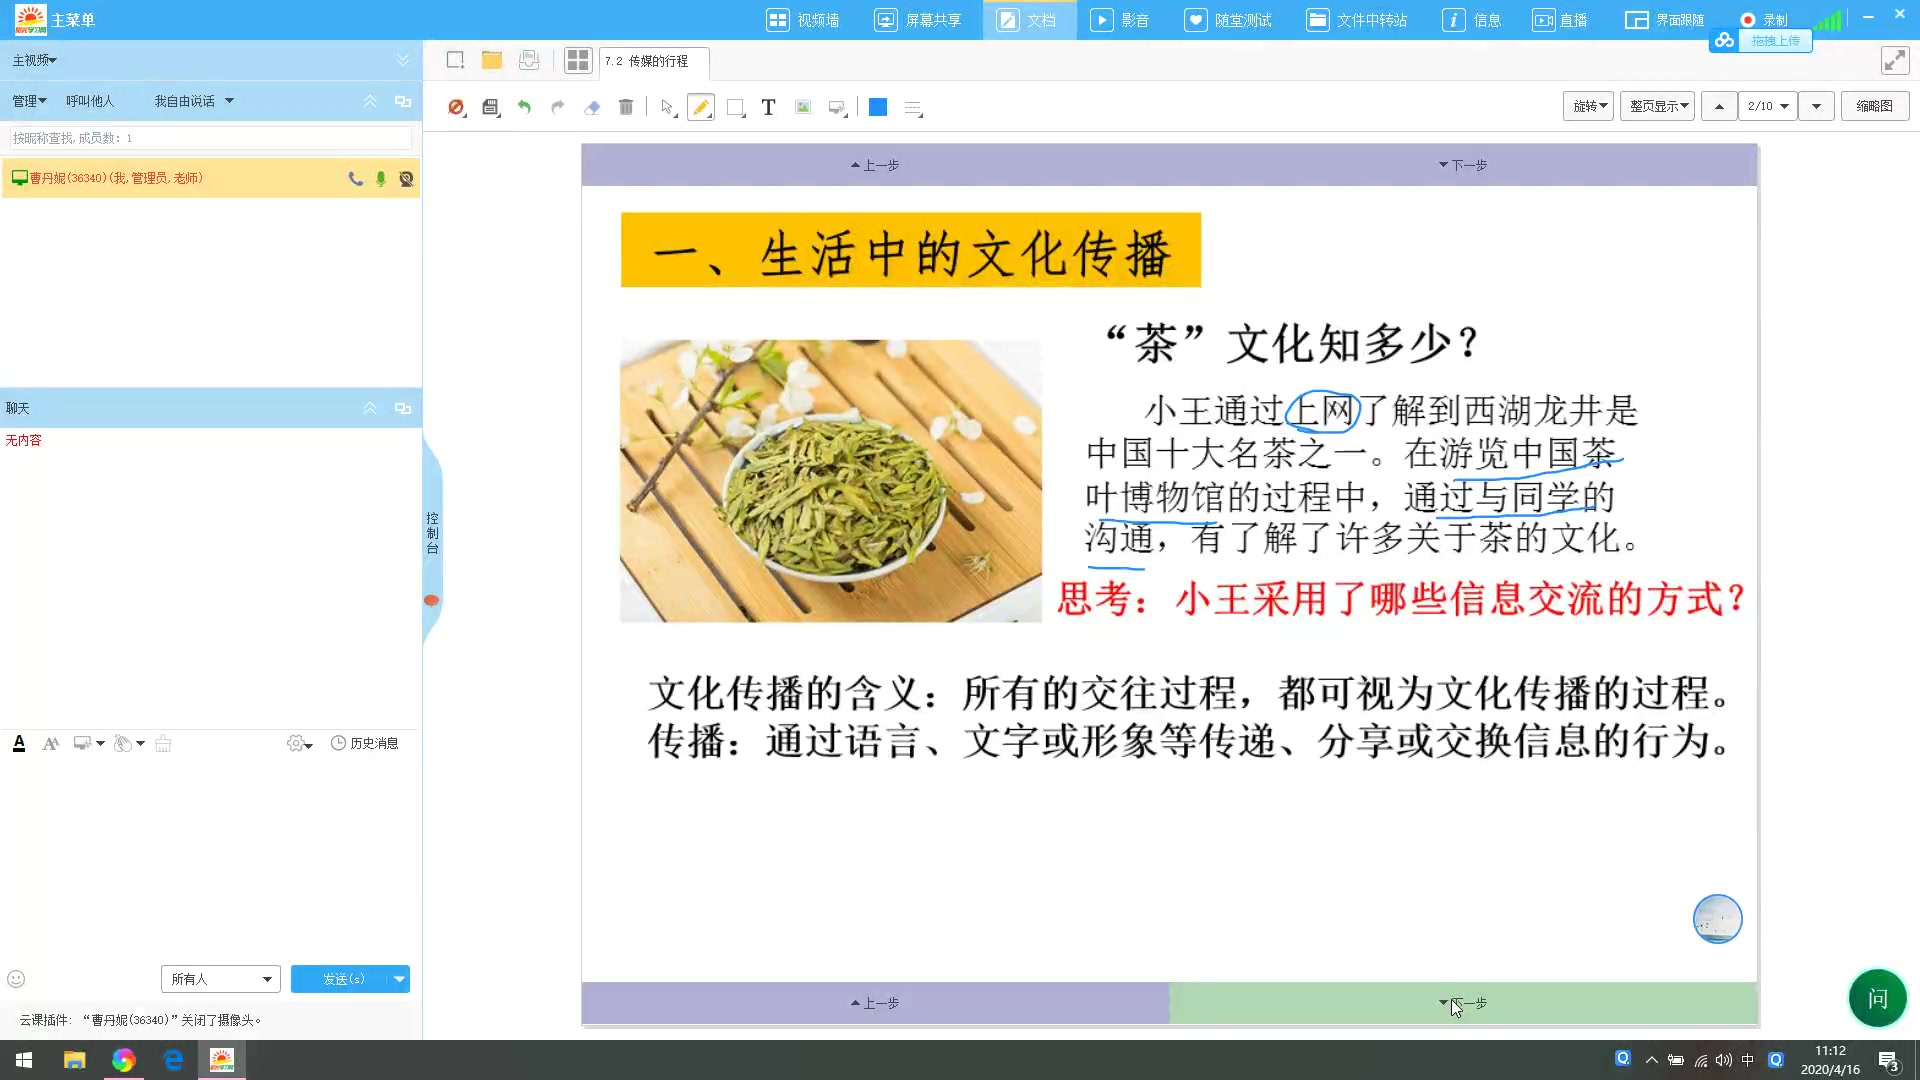Click the green 问 question button

1877,998
